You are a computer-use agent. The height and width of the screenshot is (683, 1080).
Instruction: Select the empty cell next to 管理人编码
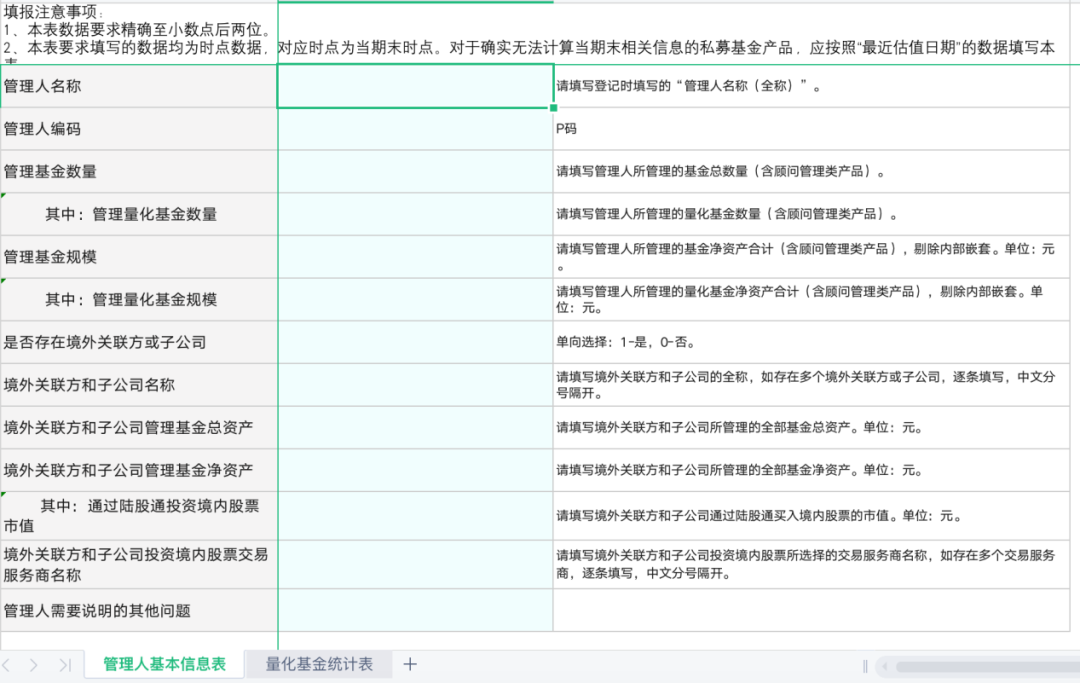point(413,129)
